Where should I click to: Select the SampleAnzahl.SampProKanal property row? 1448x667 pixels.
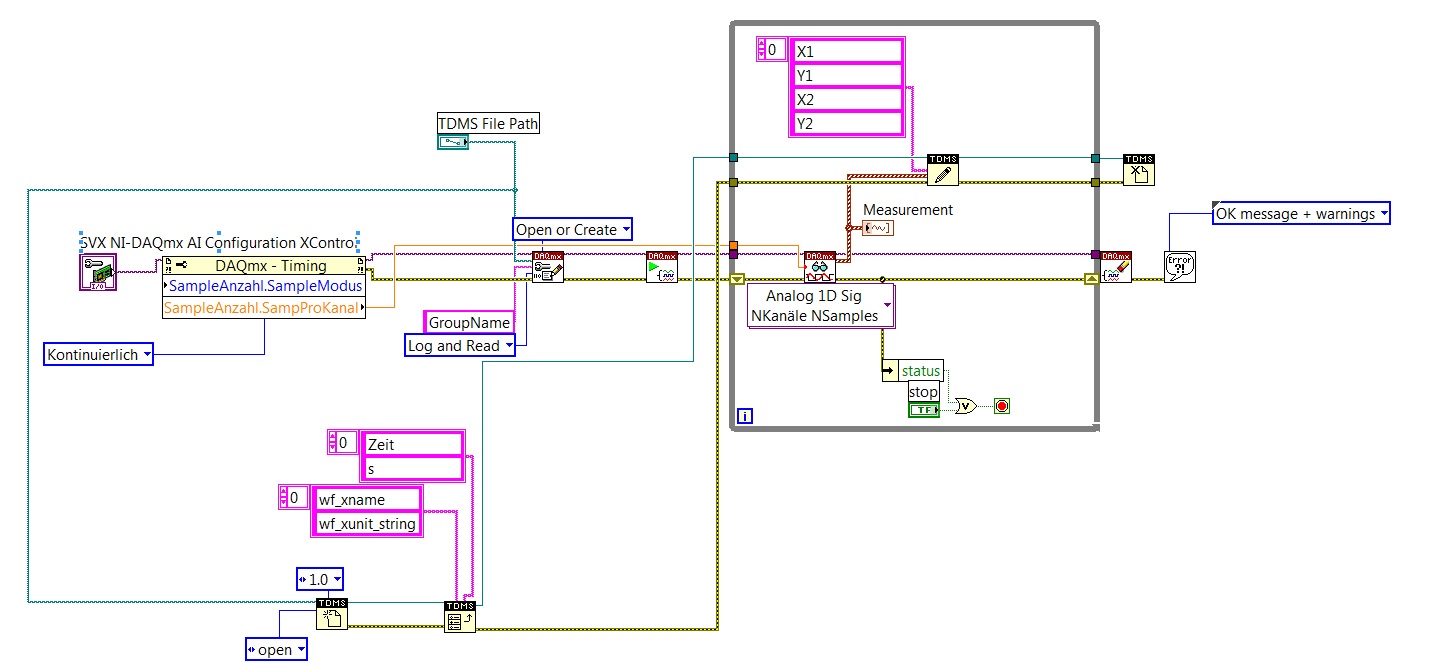pyautogui.click(x=263, y=308)
